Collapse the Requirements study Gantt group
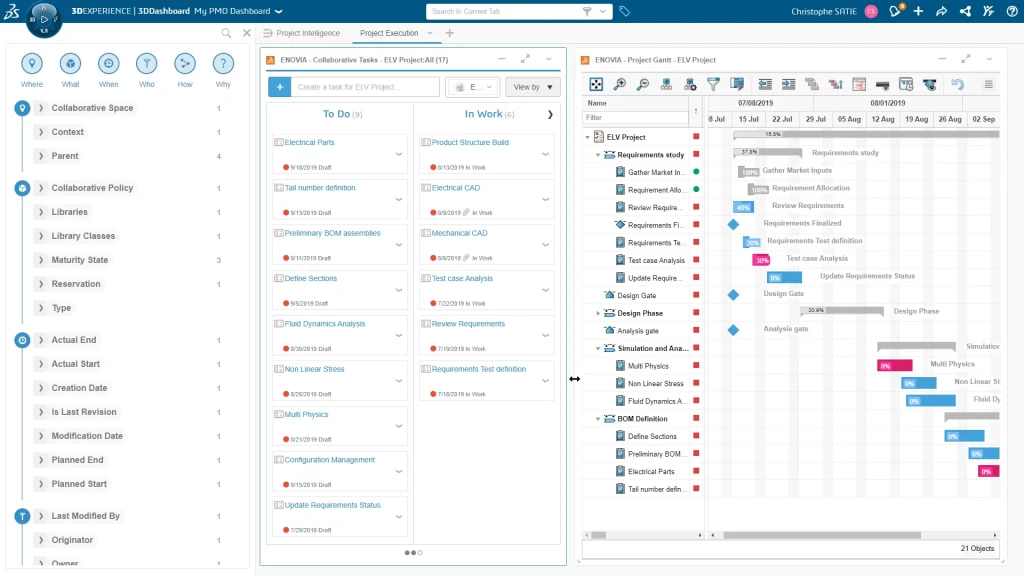The height and width of the screenshot is (576, 1024). 599,155
